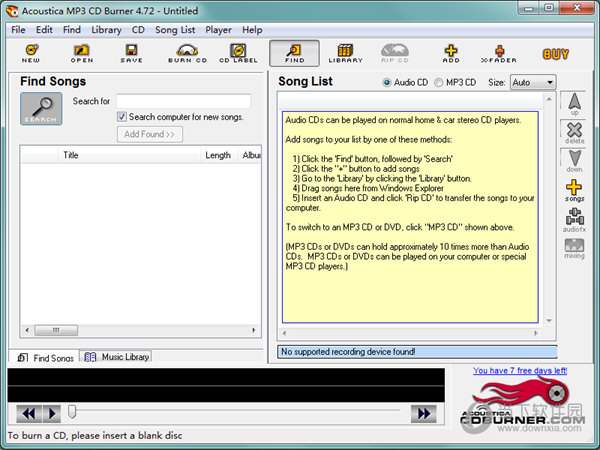Screen dimensions: 600x450
Task: Click the Rip CD toolbar icon
Action: 395,53
